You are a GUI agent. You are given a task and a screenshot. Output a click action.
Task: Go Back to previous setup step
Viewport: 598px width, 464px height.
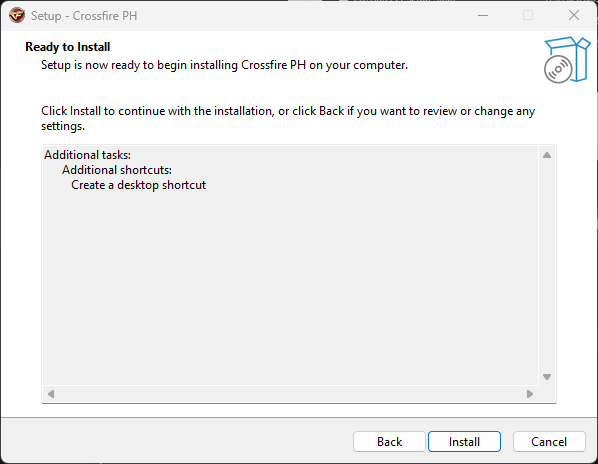tap(389, 442)
